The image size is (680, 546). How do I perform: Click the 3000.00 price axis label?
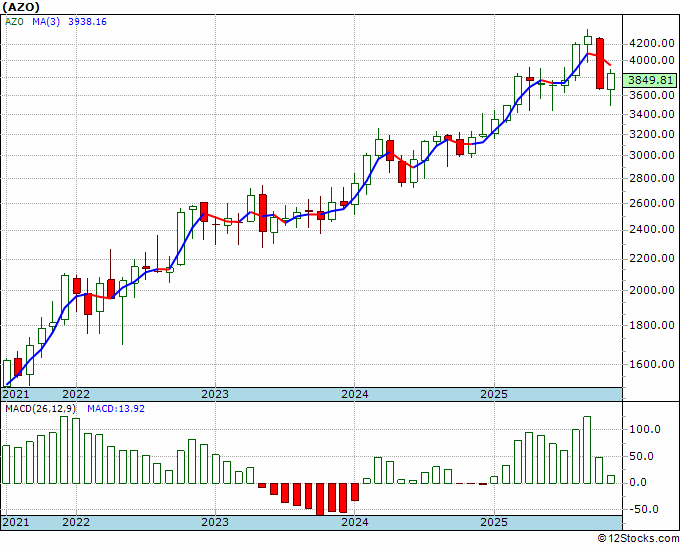coord(651,155)
